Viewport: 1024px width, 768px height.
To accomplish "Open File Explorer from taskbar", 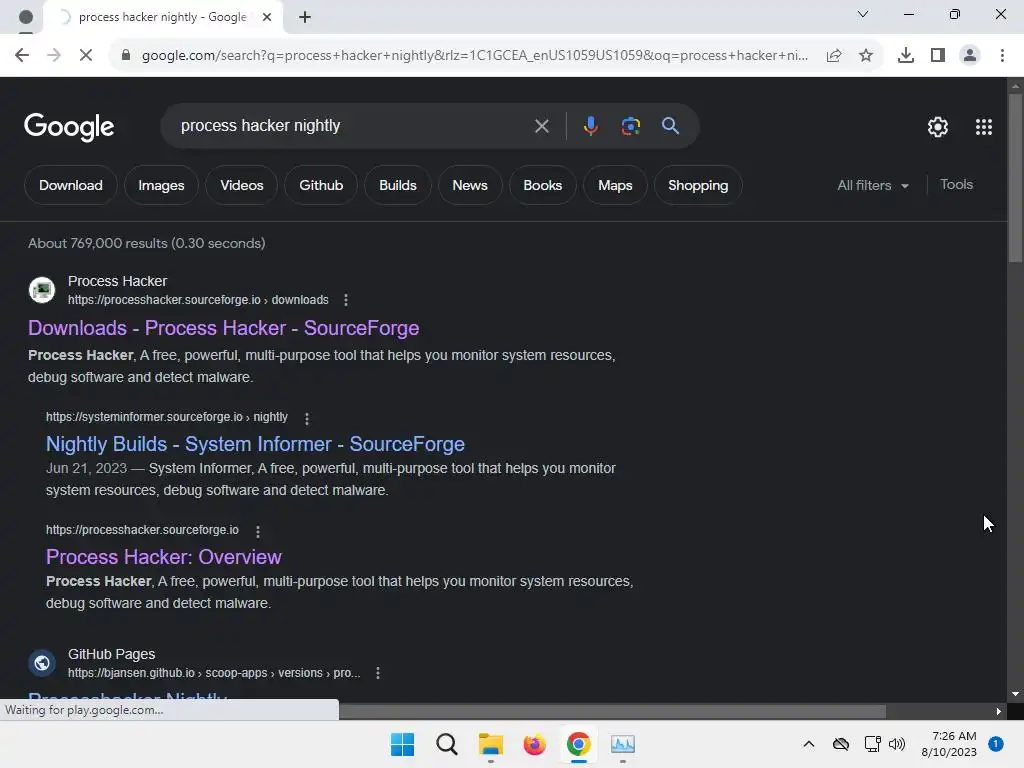I will click(x=490, y=744).
